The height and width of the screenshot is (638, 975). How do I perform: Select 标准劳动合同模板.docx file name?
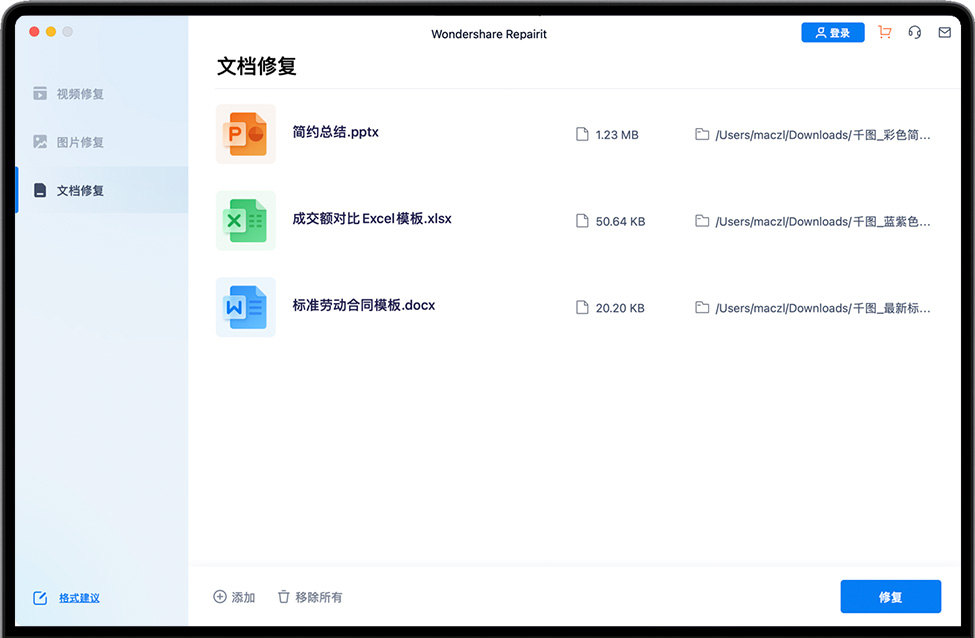[363, 305]
